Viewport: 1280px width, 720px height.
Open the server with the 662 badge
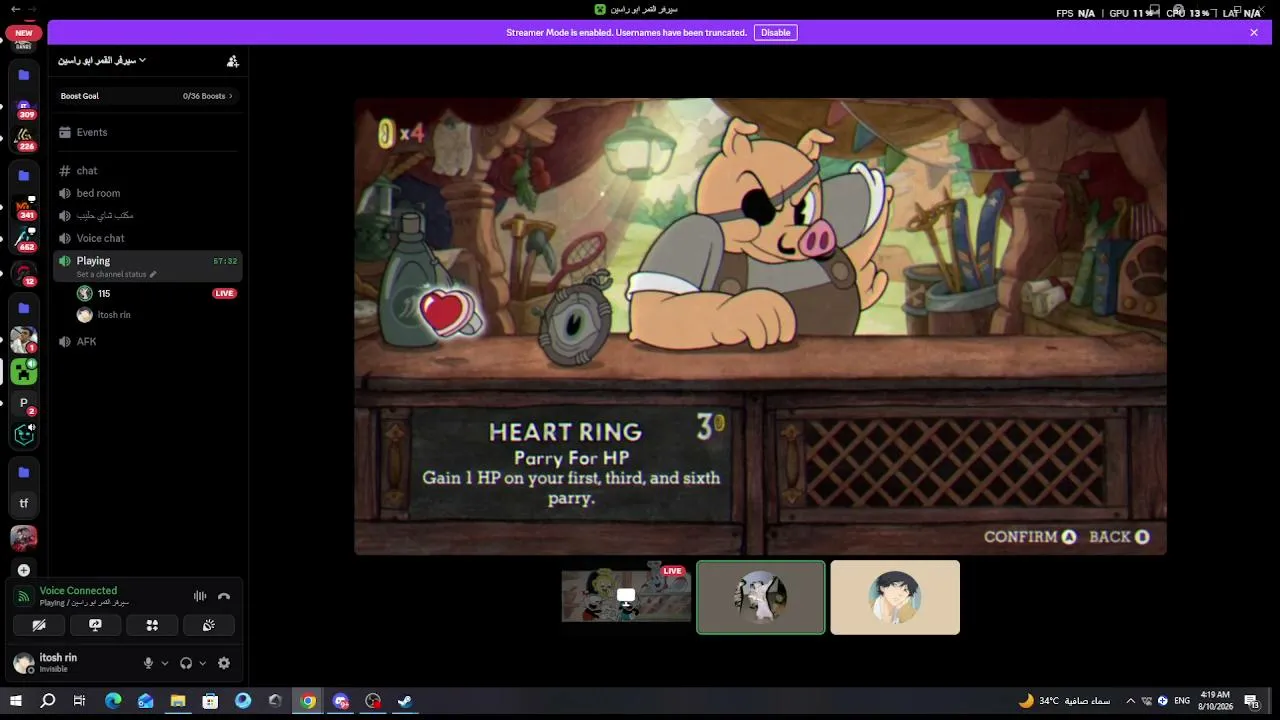pyautogui.click(x=24, y=240)
